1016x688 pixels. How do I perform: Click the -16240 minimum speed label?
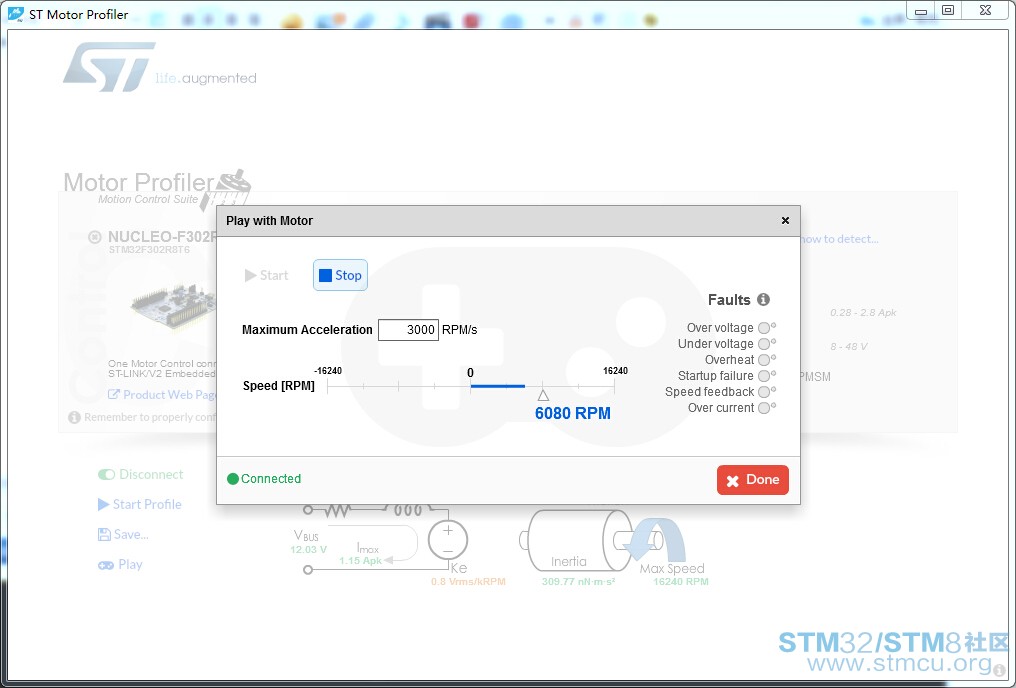pyautogui.click(x=328, y=371)
